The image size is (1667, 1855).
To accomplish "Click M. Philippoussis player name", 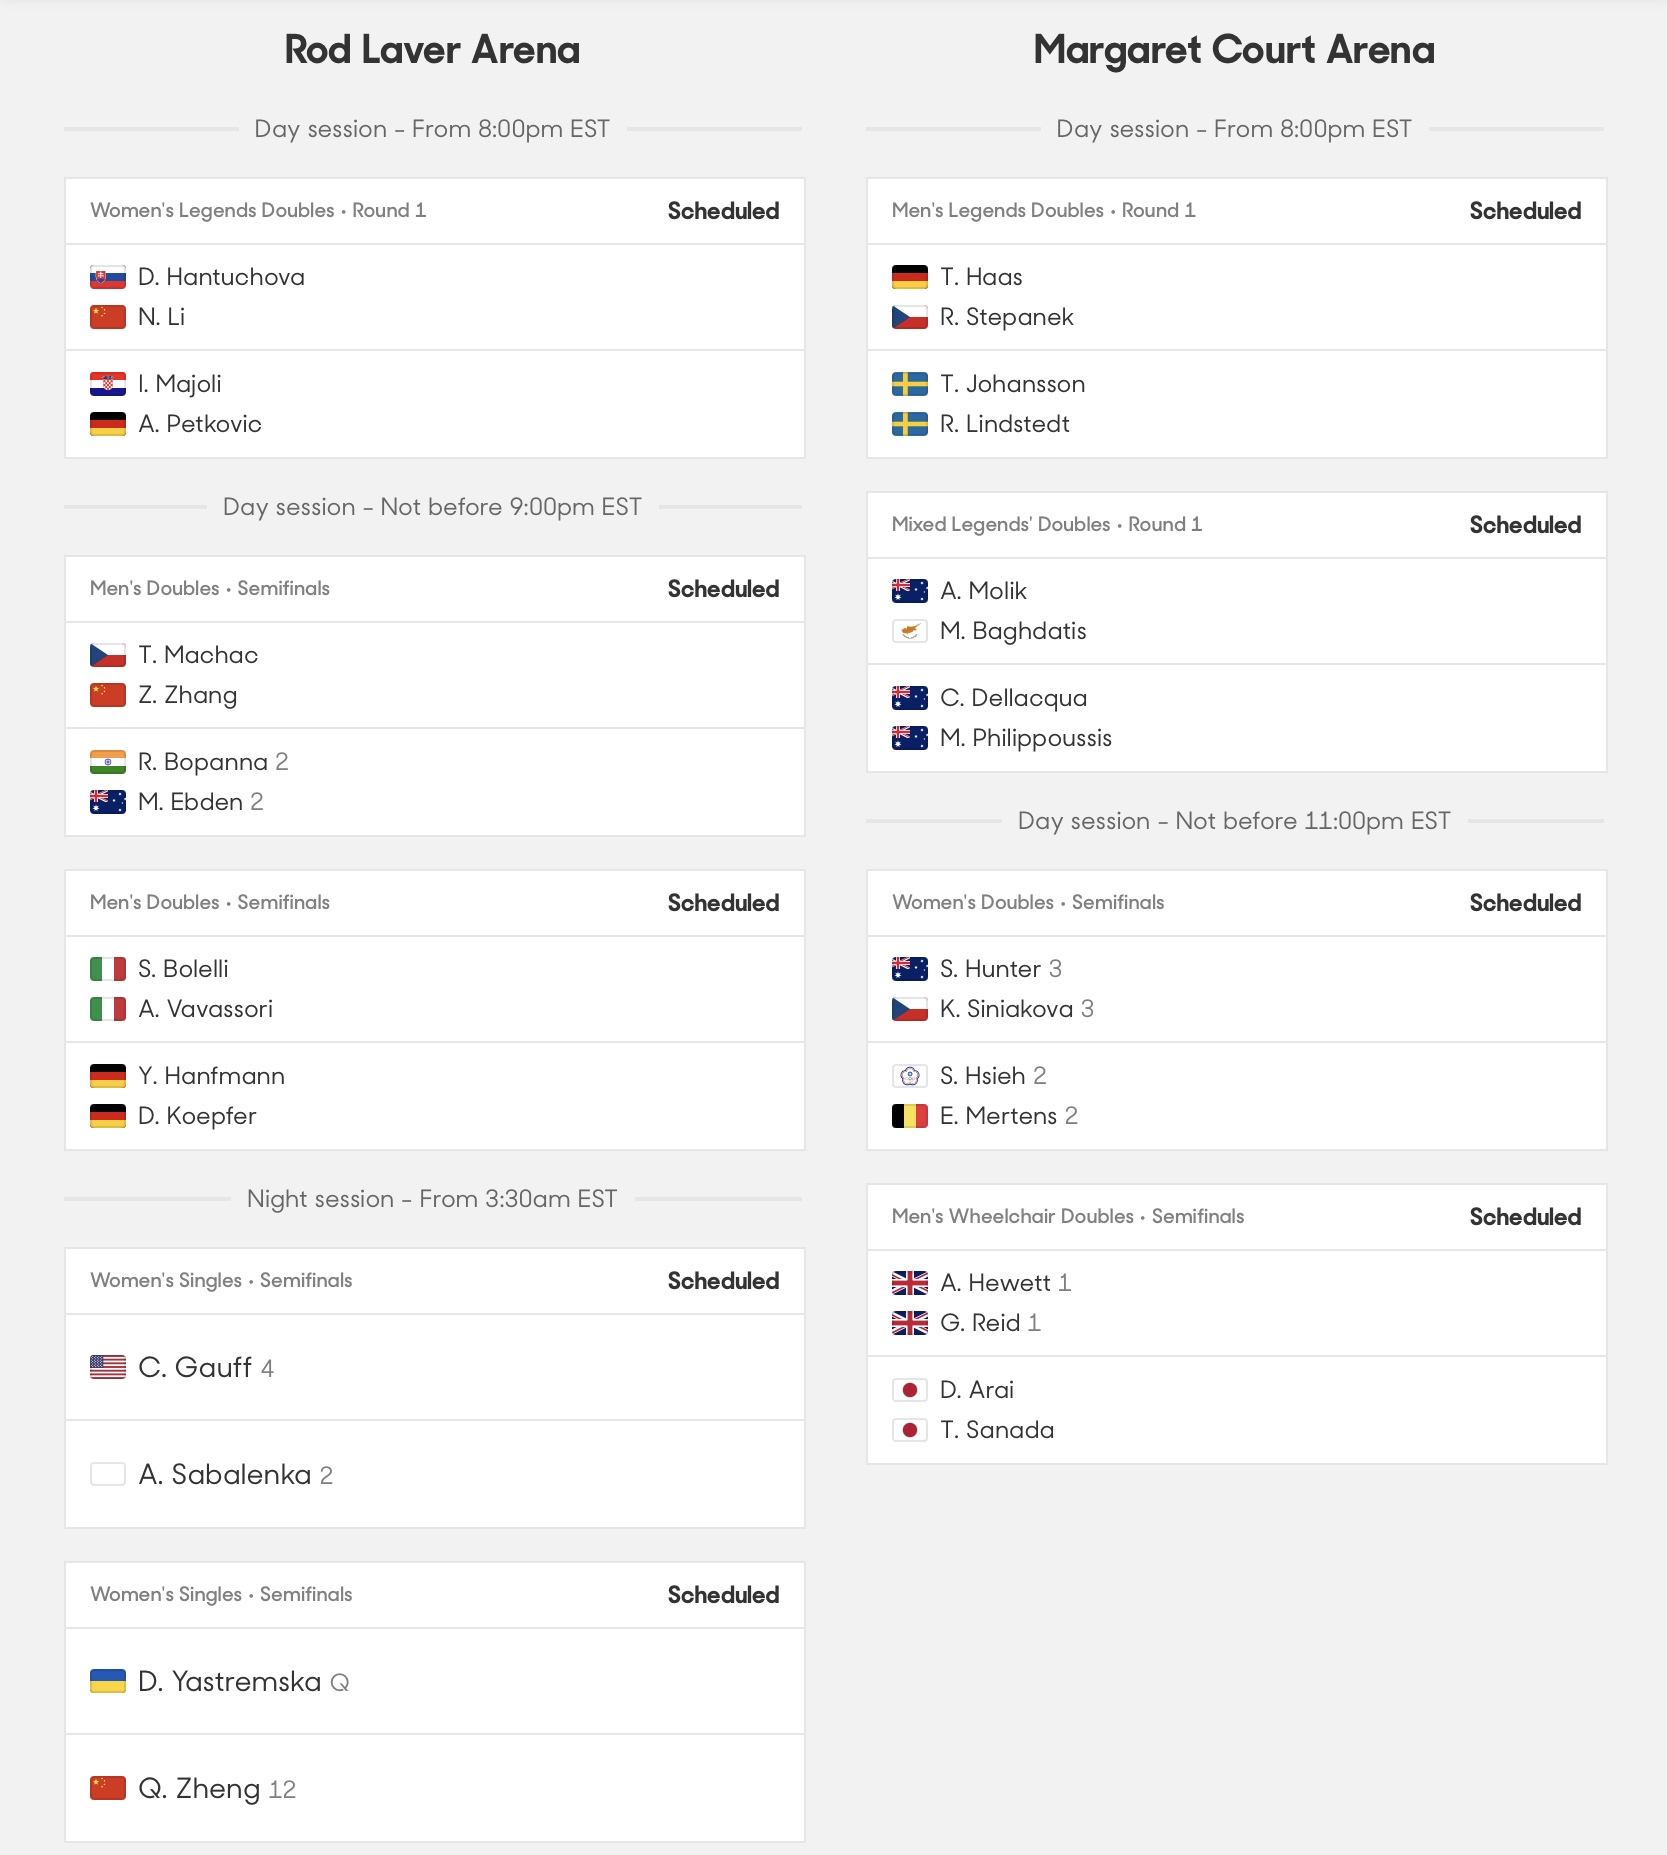I will 1026,738.
